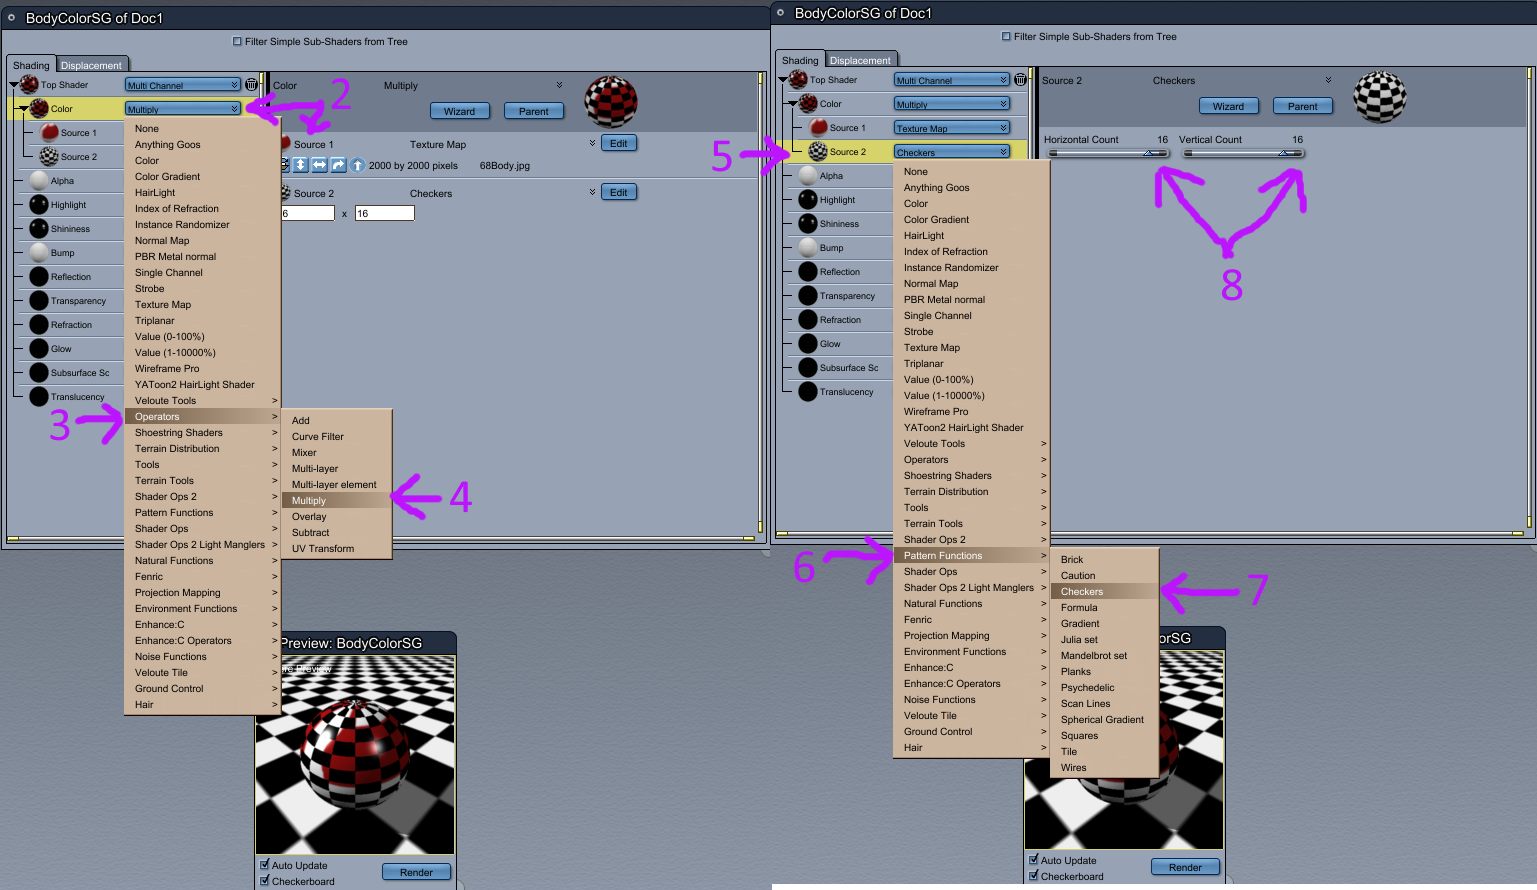Pick Brick from the Pattern Functions submenu
The height and width of the screenshot is (890, 1537).
coord(1104,560)
